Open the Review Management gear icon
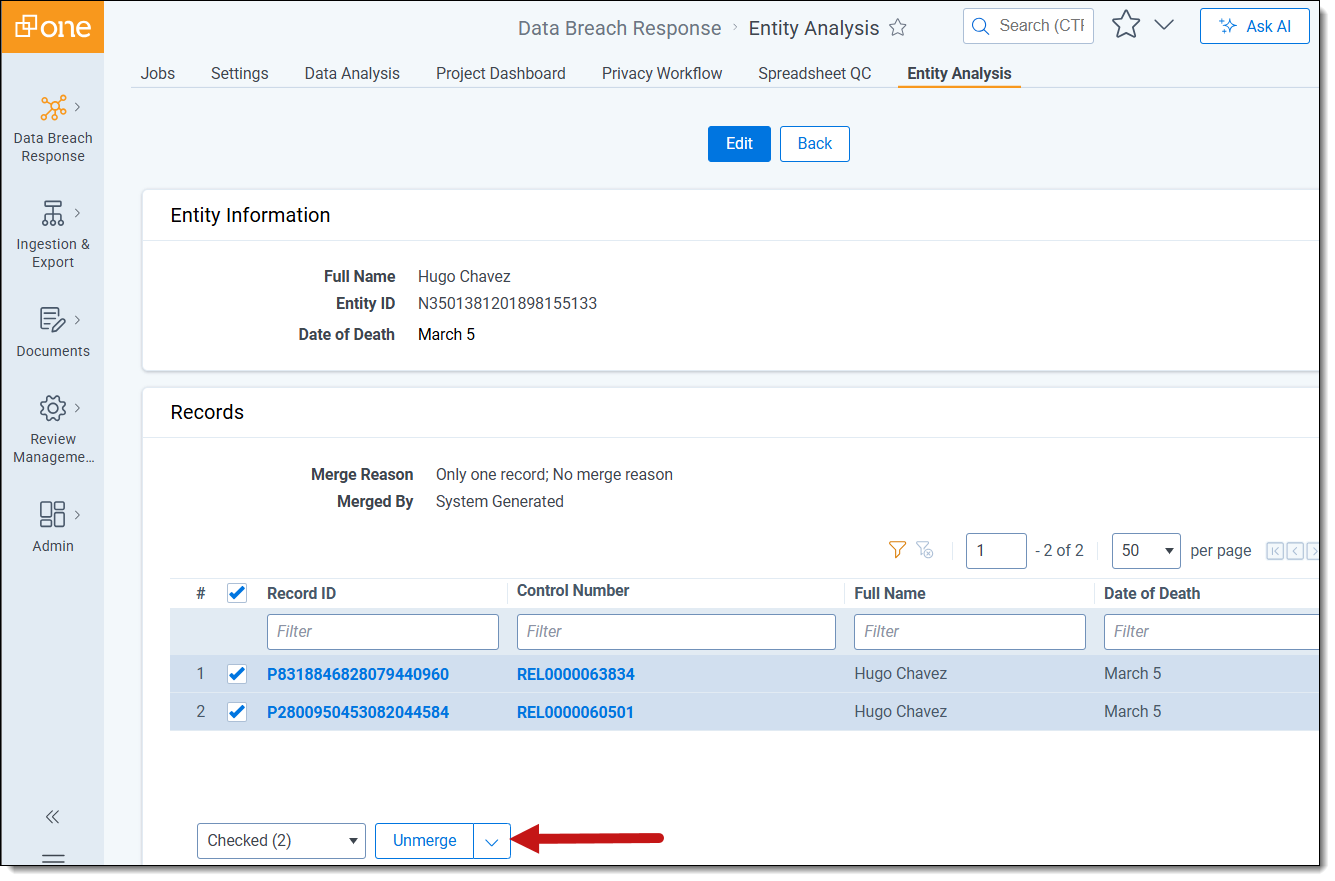Image resolution: width=1335 pixels, height=881 pixels. pyautogui.click(x=53, y=408)
